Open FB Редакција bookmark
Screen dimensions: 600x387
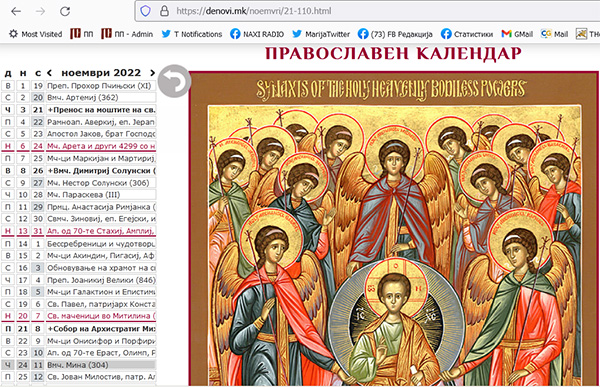pyautogui.click(x=395, y=34)
